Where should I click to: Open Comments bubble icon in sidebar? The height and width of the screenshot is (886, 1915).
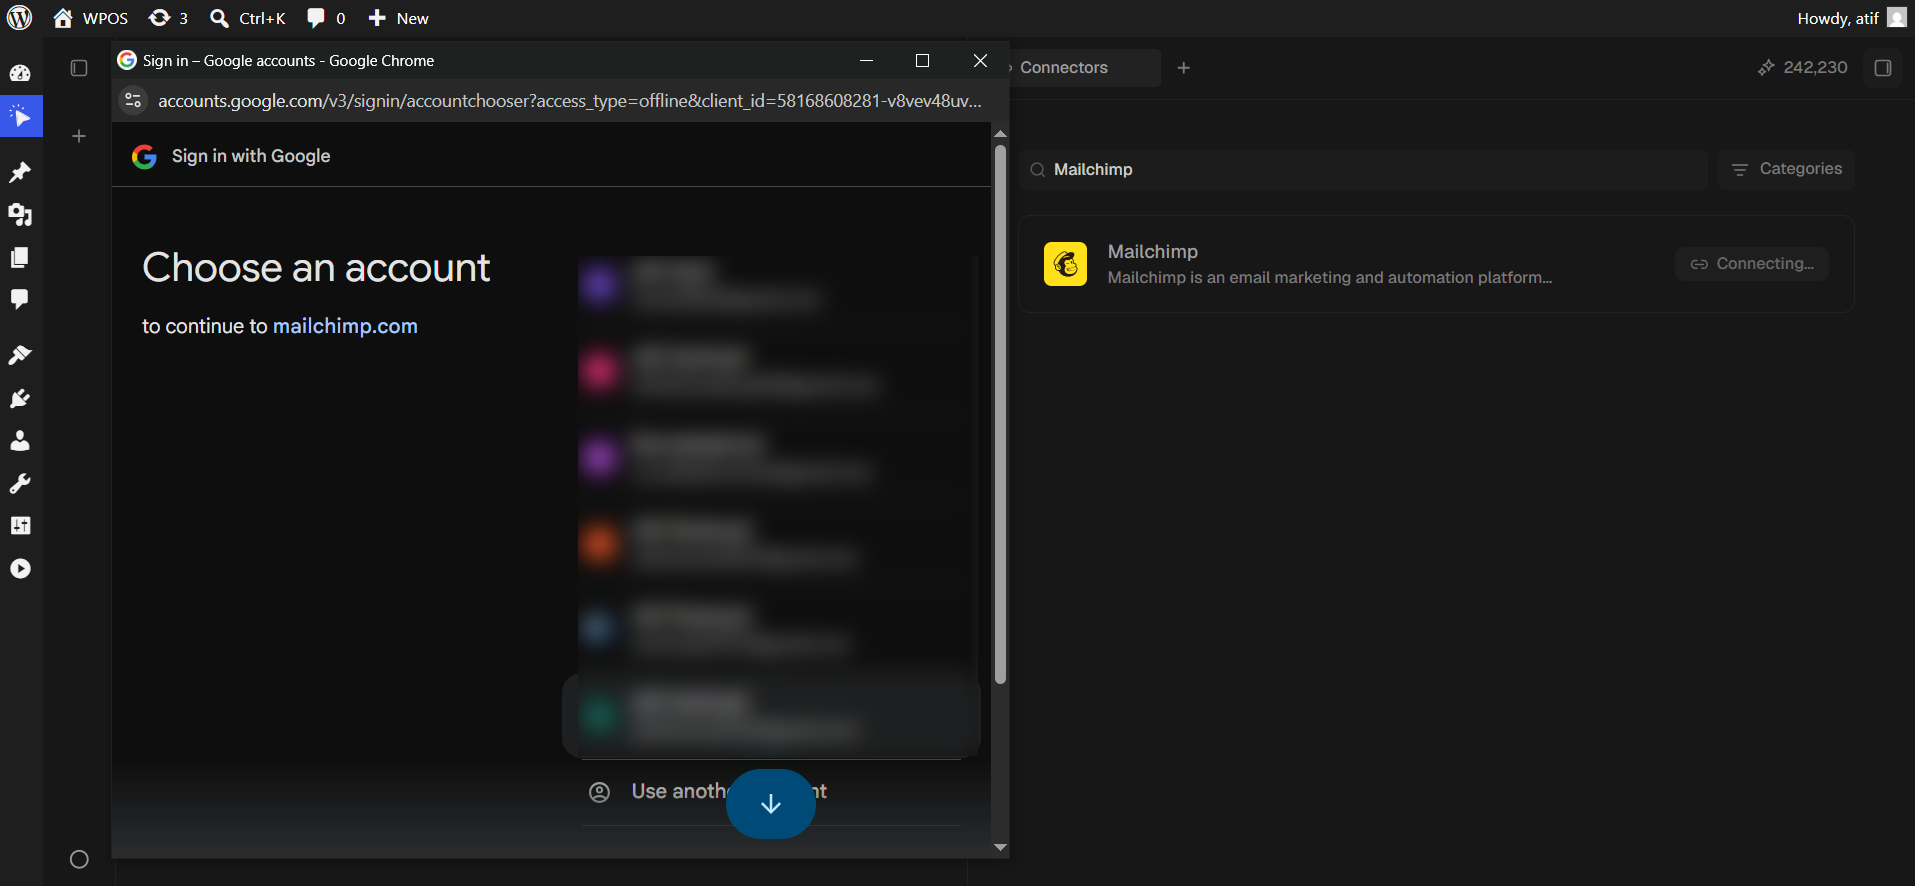click(20, 300)
